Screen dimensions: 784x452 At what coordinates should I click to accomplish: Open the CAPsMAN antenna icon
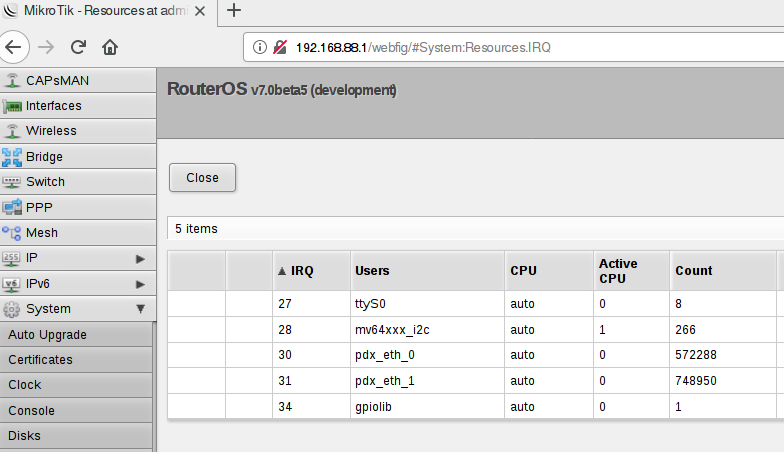click(x=12, y=80)
